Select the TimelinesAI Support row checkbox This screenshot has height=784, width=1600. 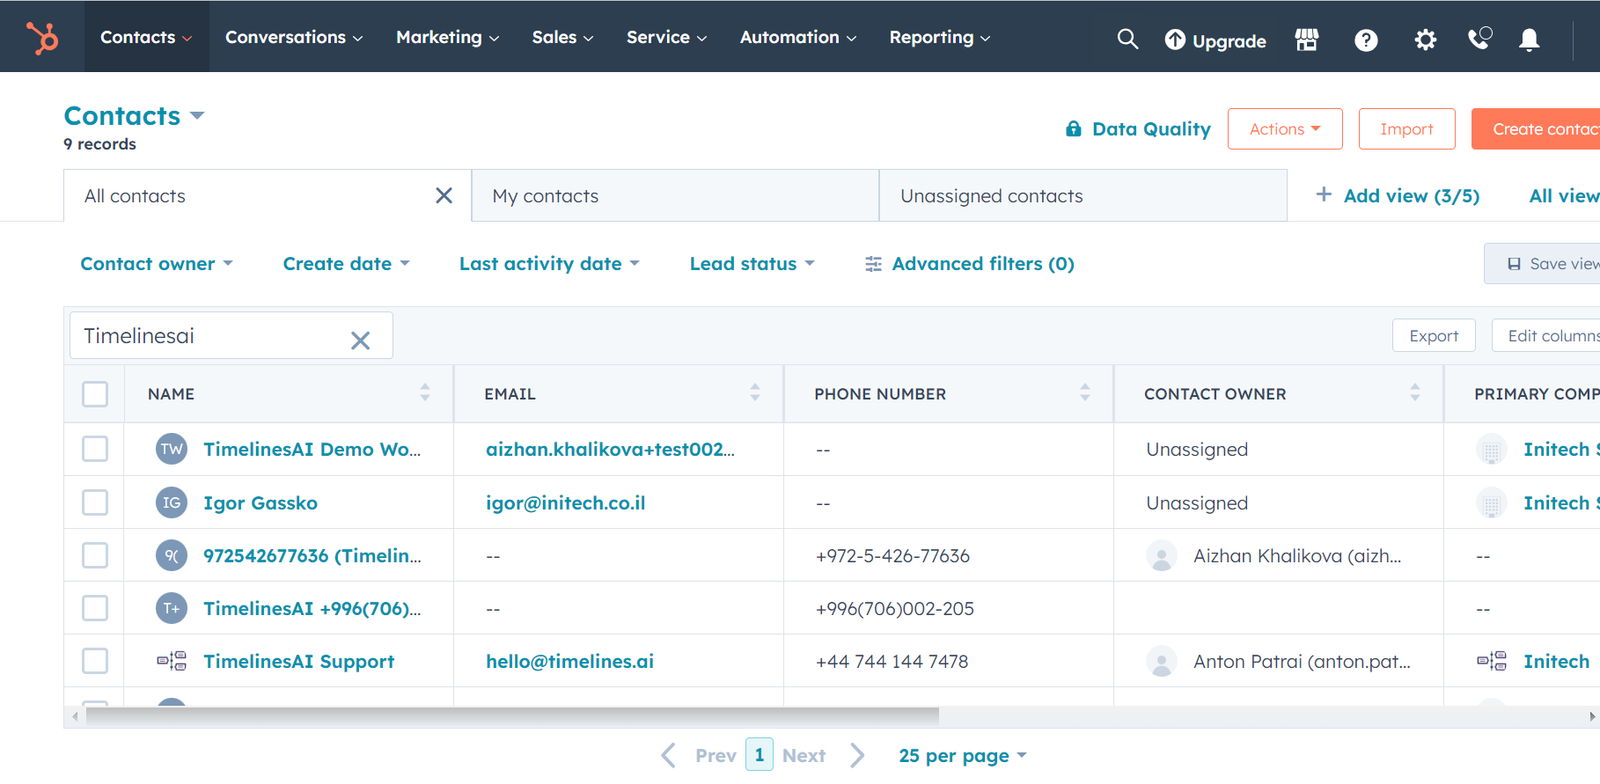95,661
